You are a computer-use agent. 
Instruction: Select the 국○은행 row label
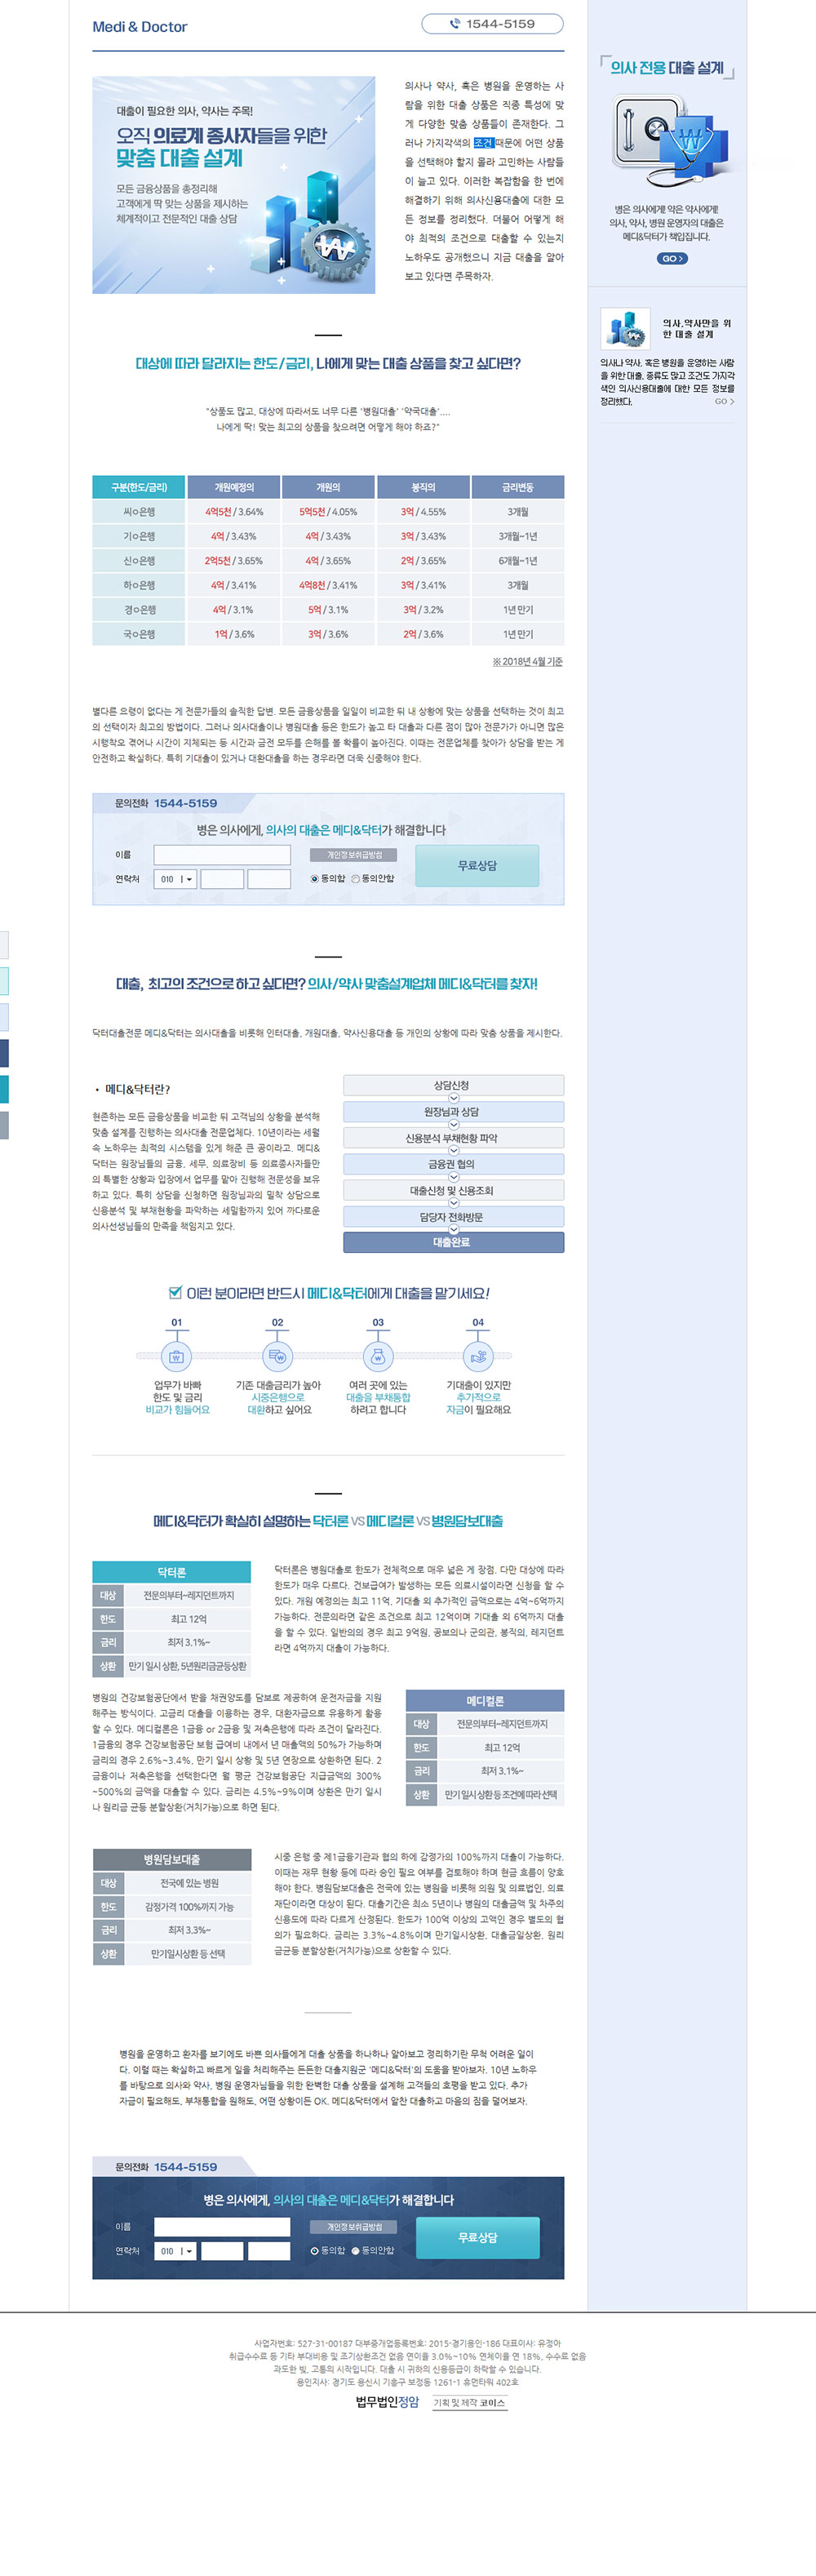tap(139, 634)
